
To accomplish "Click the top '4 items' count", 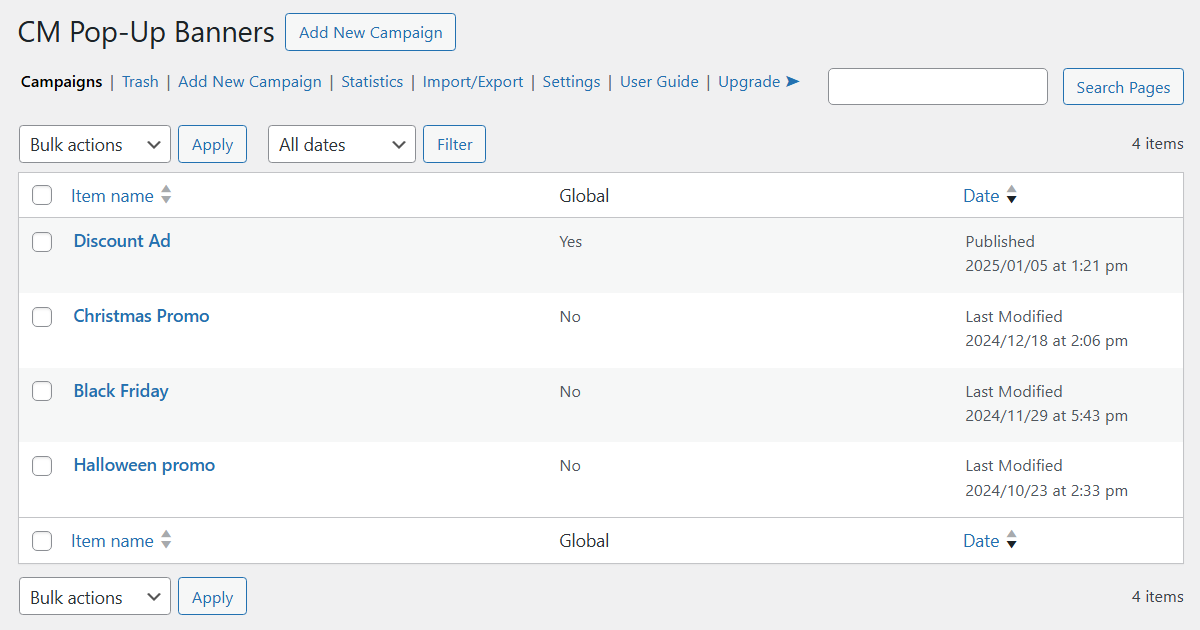I will pos(1158,144).
